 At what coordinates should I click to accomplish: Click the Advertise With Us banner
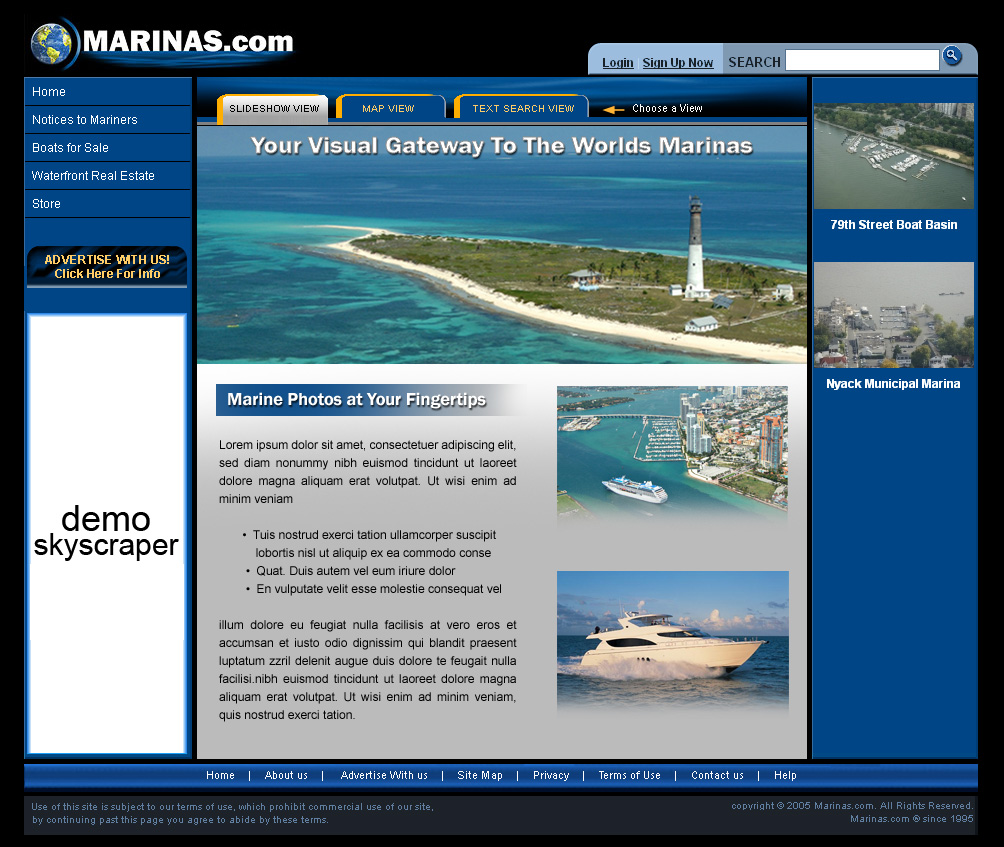pos(107,267)
